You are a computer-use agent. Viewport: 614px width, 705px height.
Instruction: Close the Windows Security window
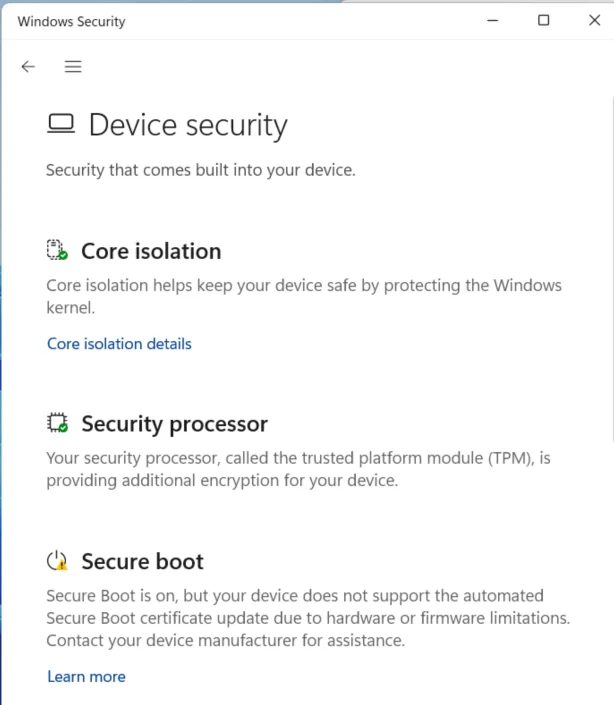click(x=594, y=20)
